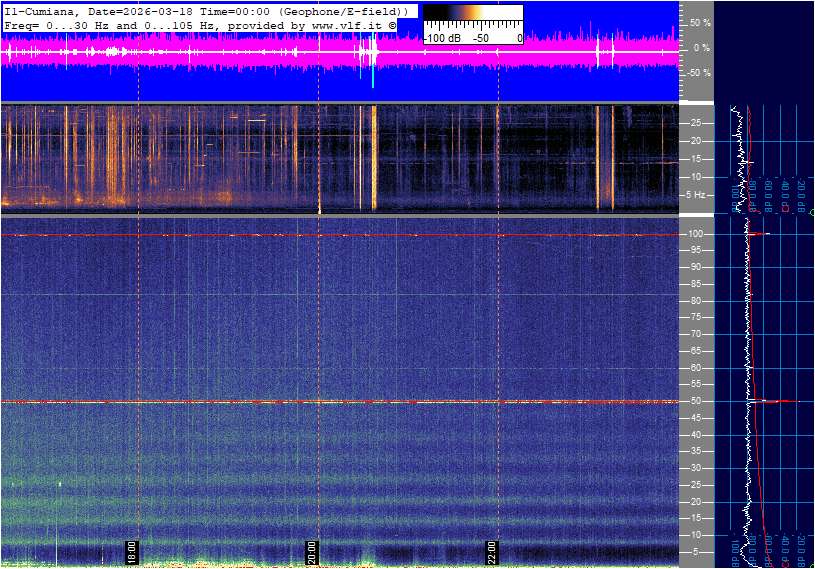The height and width of the screenshot is (569, 815).
Task: Click the positive 50 % amplitude label
Action: 699,22
